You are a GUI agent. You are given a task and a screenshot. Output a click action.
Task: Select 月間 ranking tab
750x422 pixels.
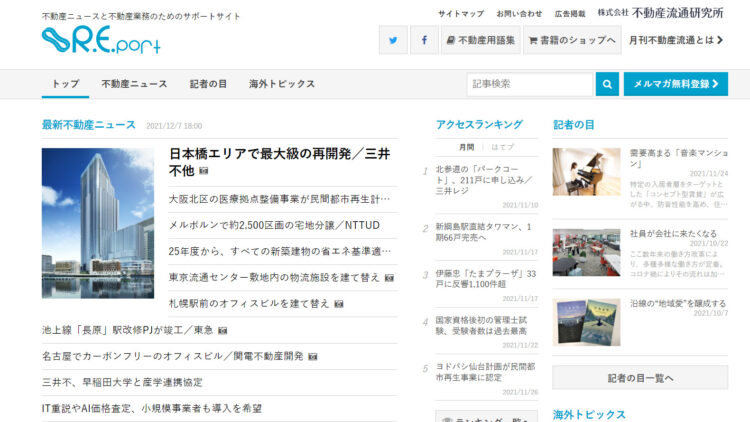click(x=467, y=147)
